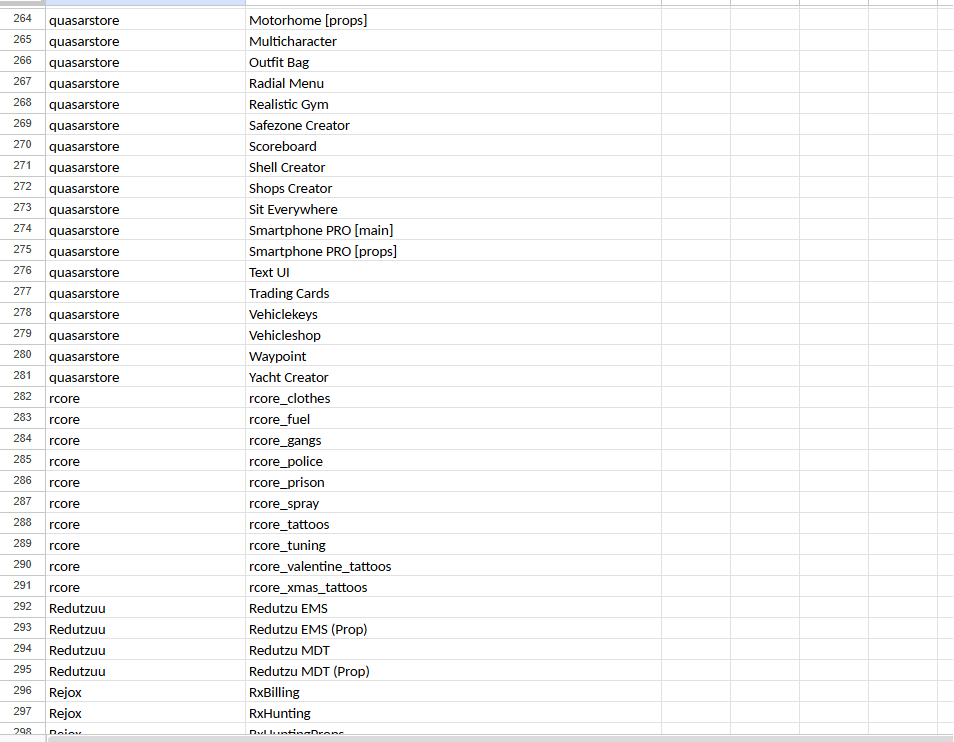Select the 'Yacht Creator' cell
The height and width of the screenshot is (742, 954).
coord(453,377)
